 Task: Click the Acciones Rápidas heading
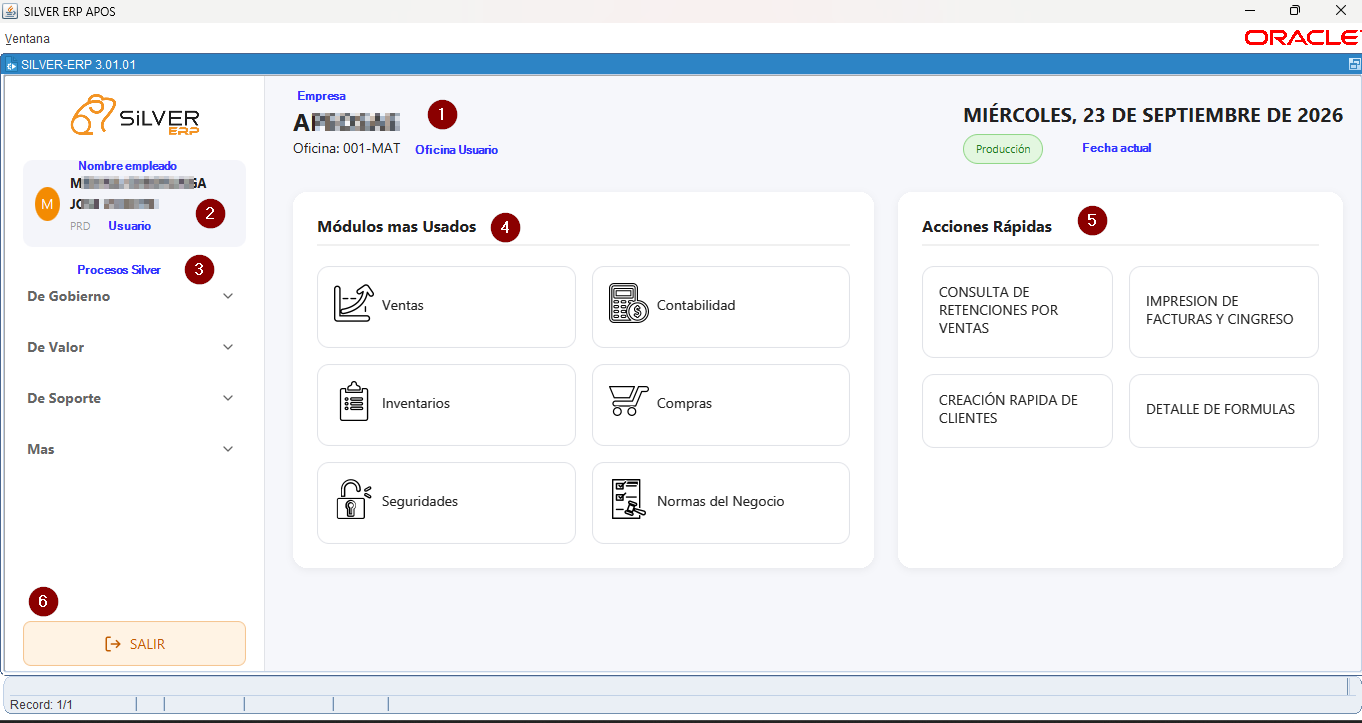[x=987, y=227]
